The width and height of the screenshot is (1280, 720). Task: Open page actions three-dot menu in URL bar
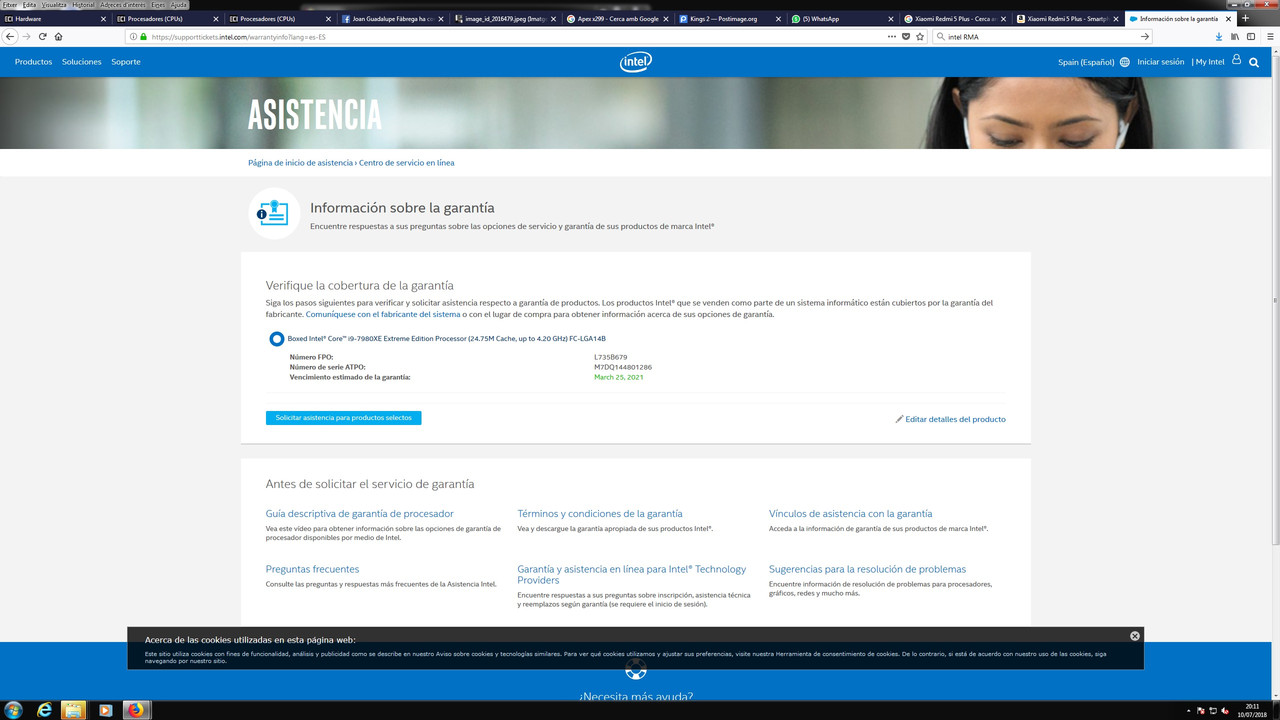[892, 36]
